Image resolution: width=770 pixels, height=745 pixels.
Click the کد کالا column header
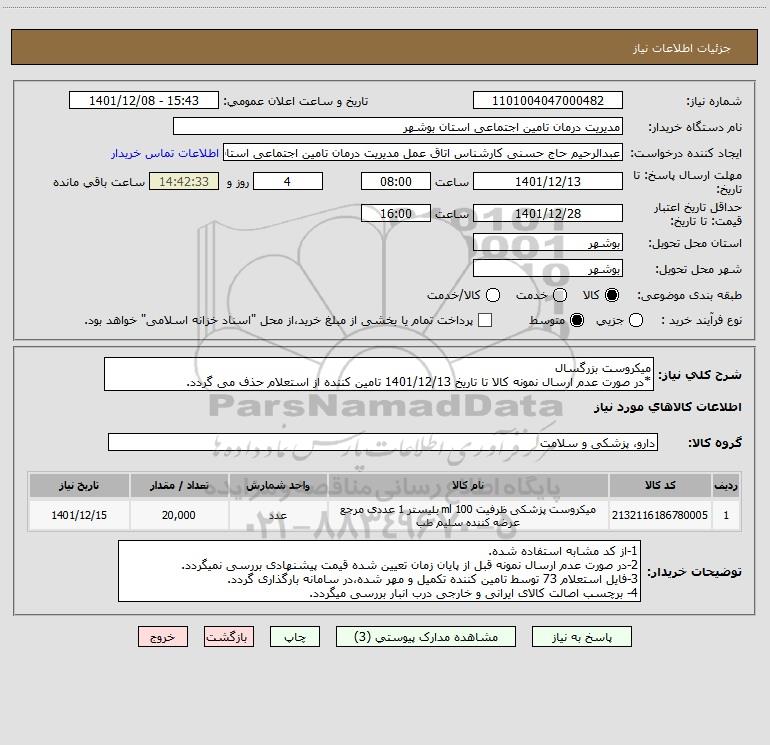click(660, 485)
